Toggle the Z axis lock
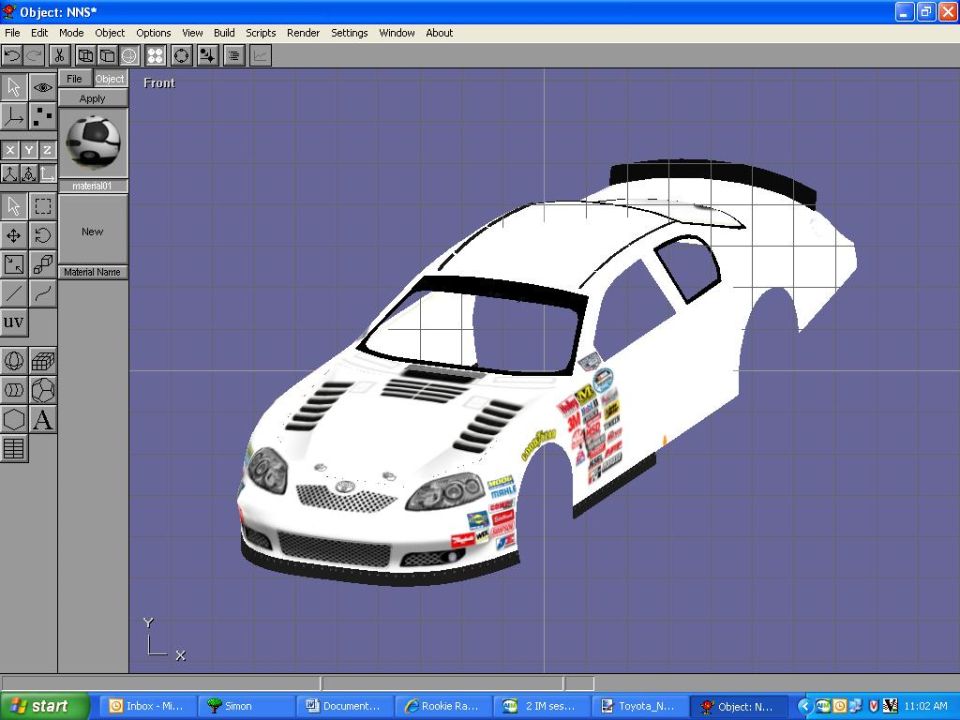 point(48,150)
